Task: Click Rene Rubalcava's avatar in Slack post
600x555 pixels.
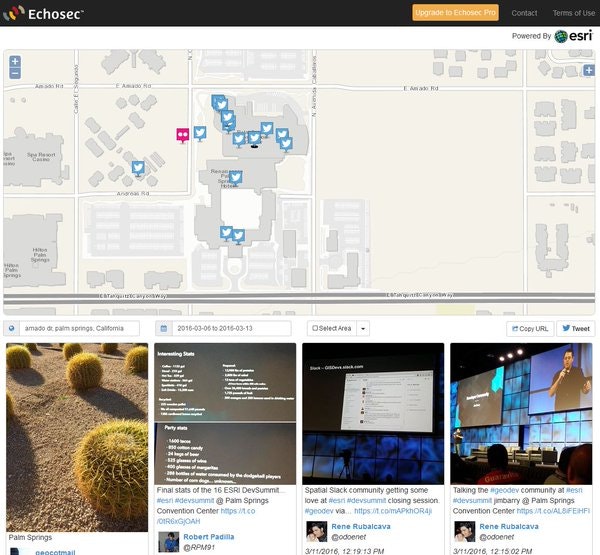Action: click(316, 531)
